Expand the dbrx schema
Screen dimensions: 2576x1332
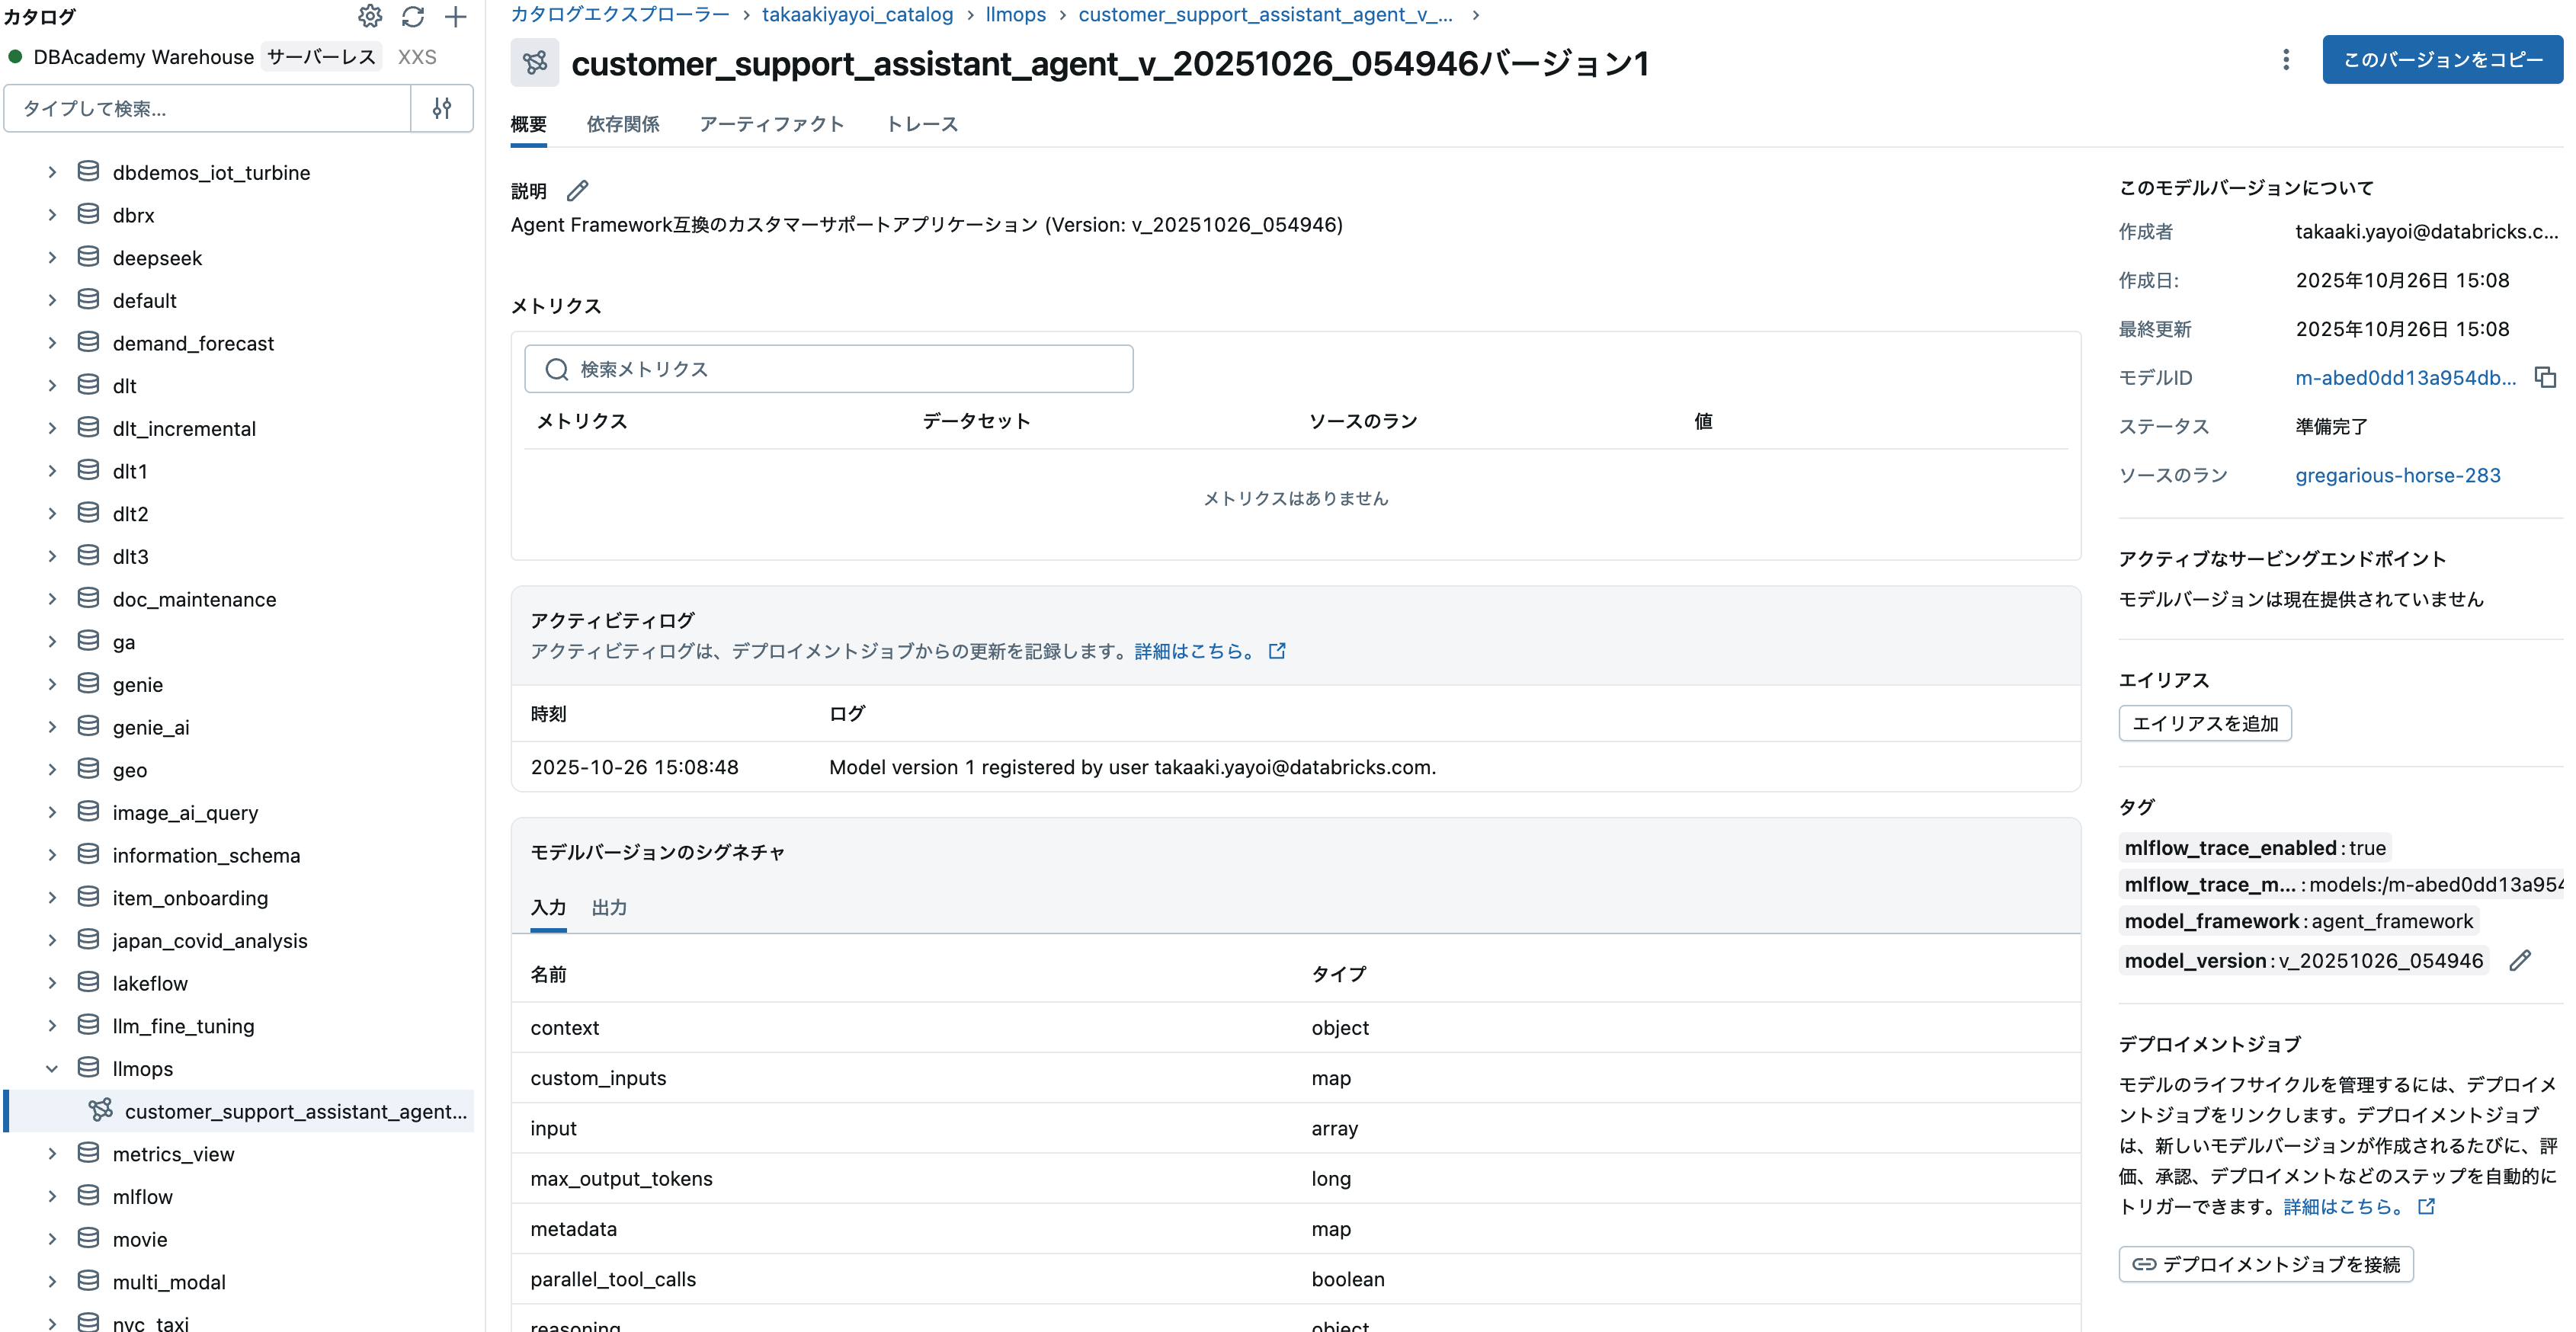[x=53, y=214]
